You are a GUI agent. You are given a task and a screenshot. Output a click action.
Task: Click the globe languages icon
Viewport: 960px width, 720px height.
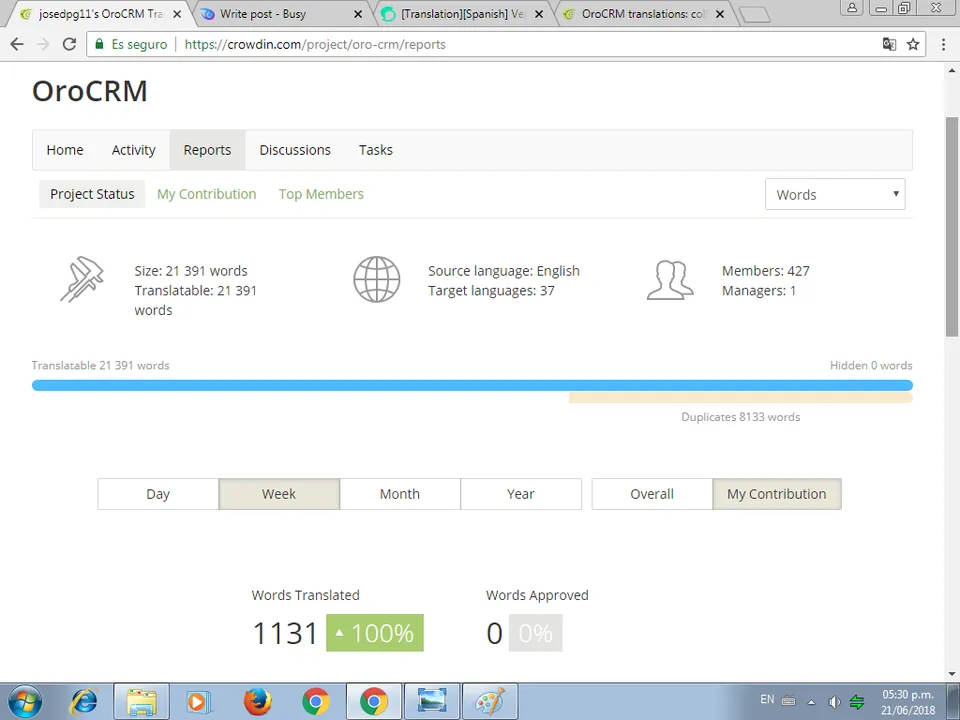(377, 279)
